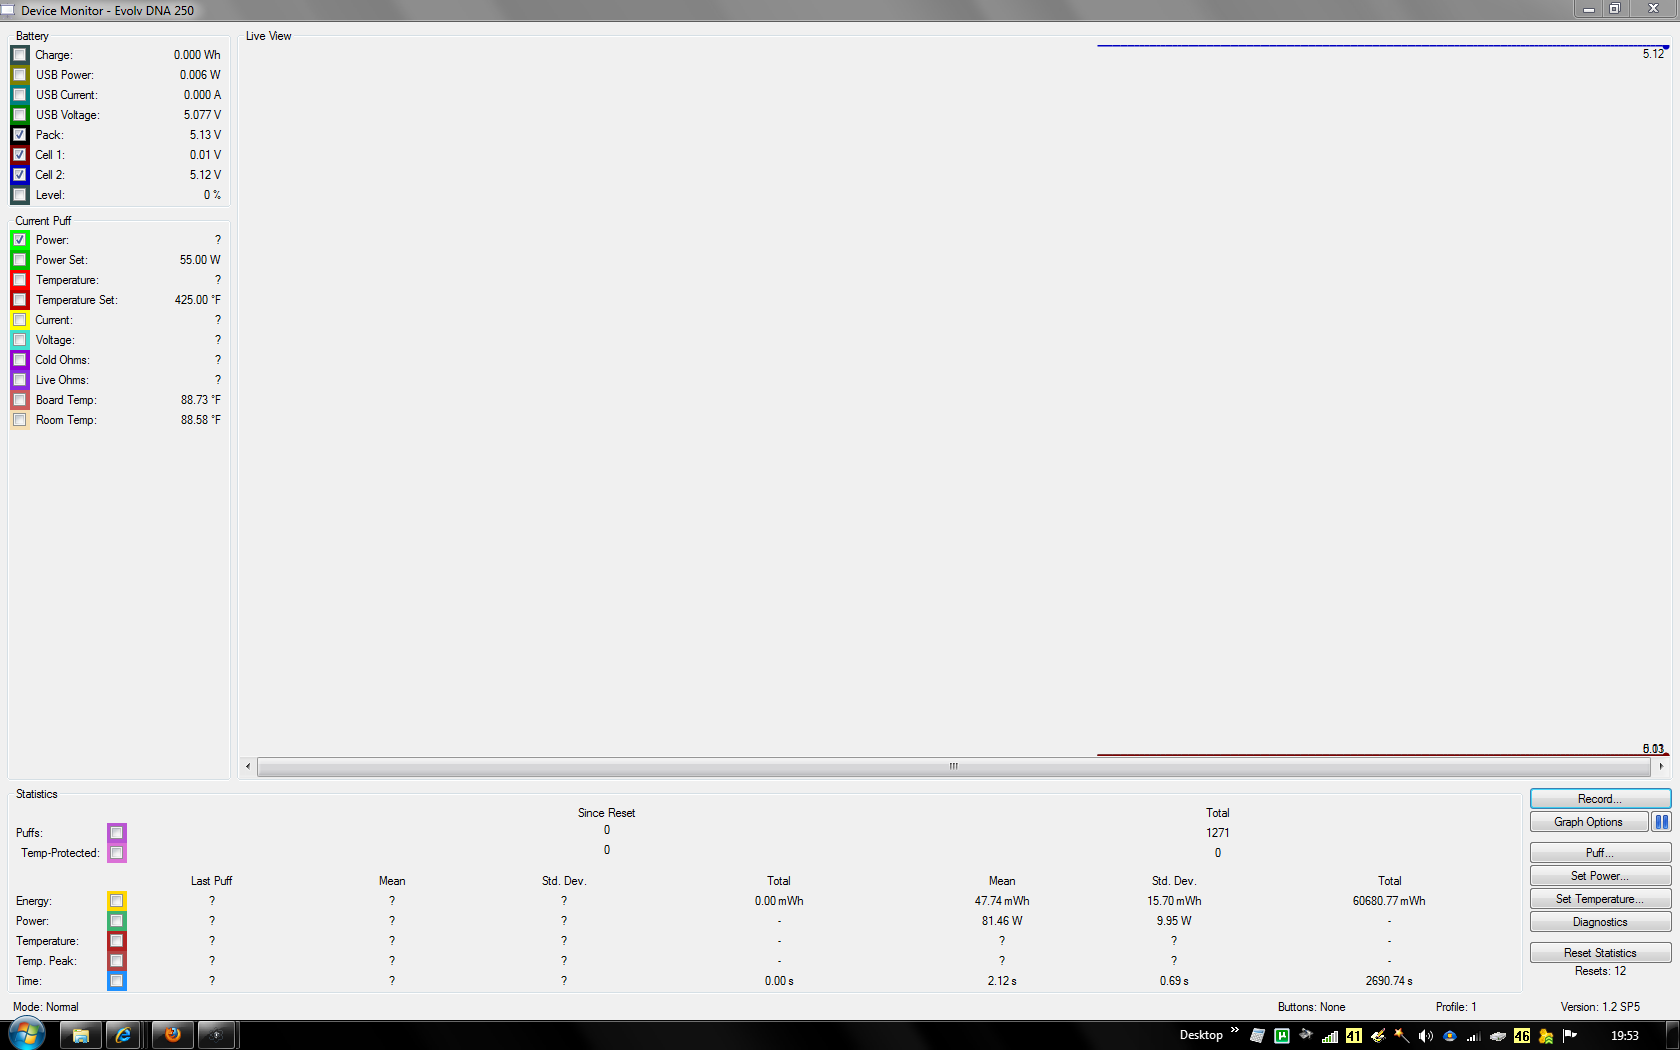Click the Record... button
Image resolution: width=1680 pixels, height=1050 pixels.
click(1599, 799)
